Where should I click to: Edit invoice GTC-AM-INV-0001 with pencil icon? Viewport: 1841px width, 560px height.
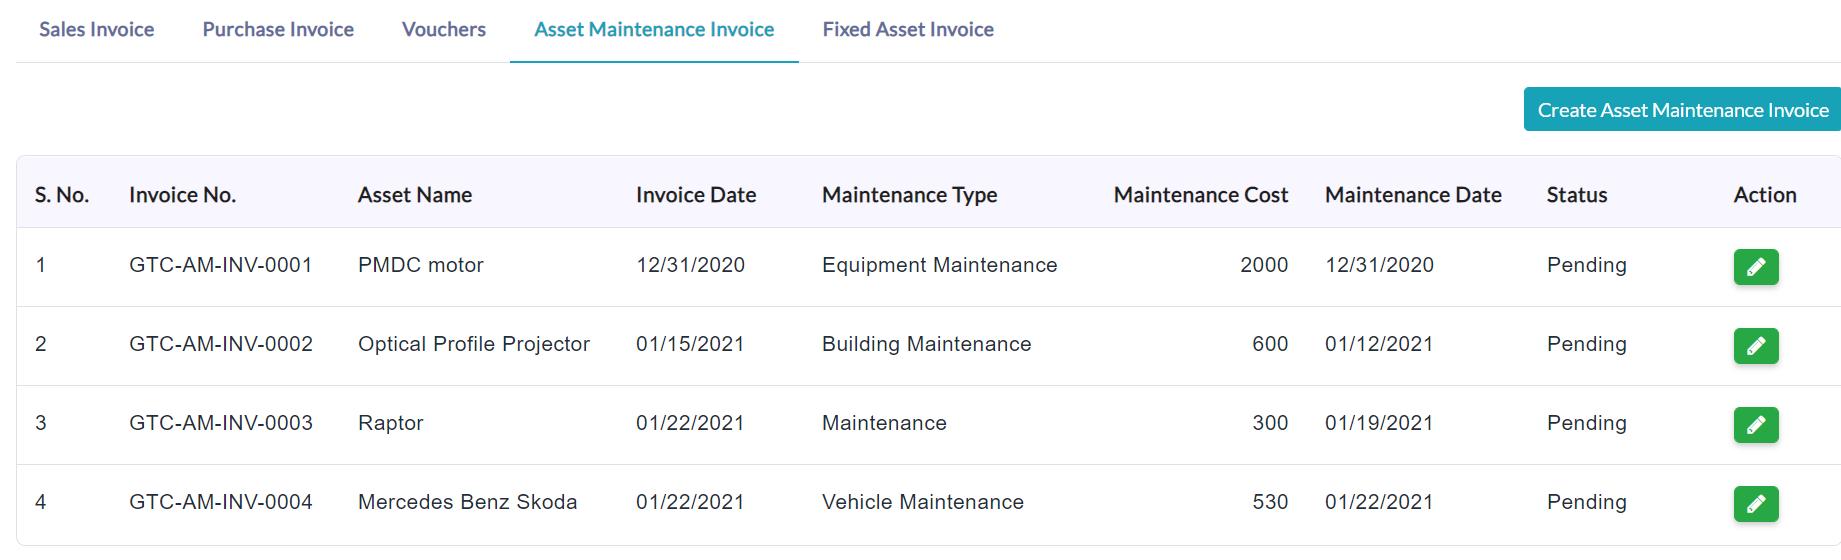(1756, 267)
